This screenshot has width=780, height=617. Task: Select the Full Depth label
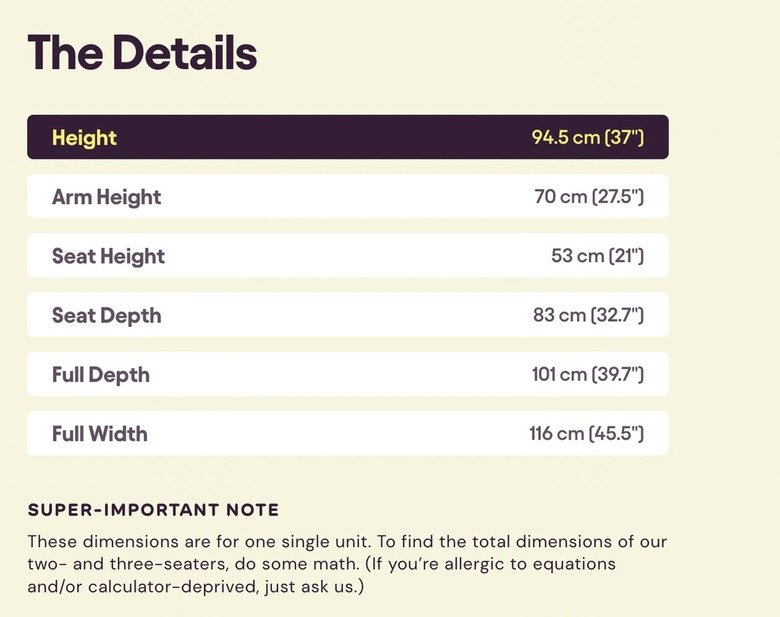point(101,375)
